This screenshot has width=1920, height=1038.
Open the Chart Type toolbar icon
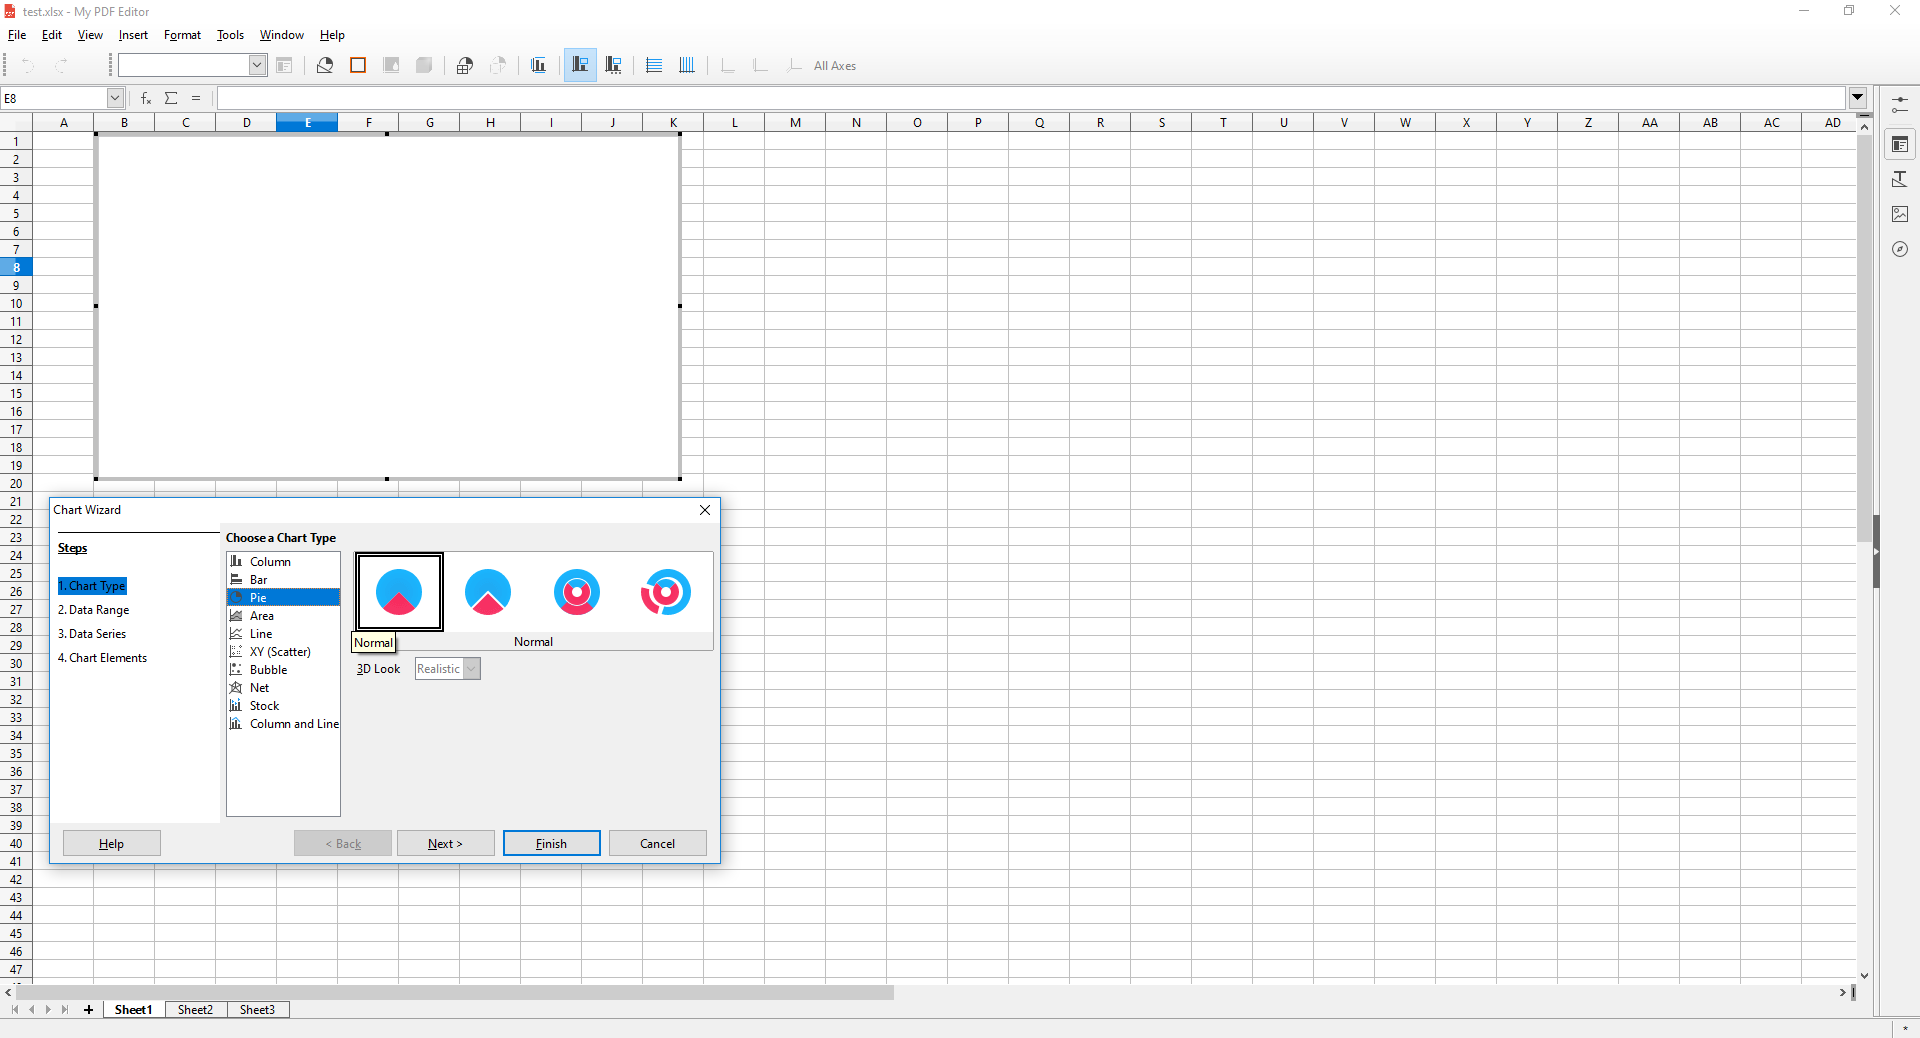point(325,66)
